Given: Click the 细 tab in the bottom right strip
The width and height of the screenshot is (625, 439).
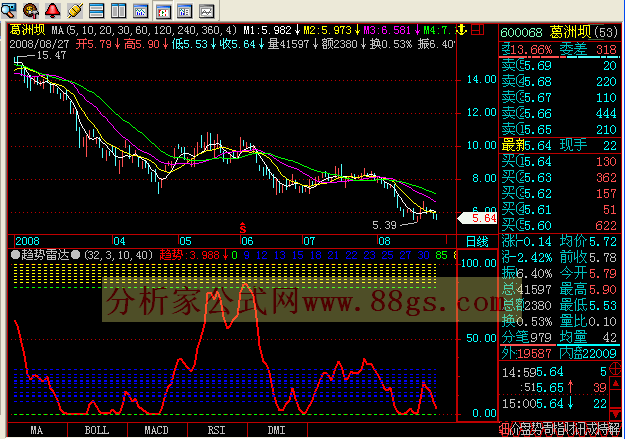Looking at the screenshot, I should [x=503, y=429].
